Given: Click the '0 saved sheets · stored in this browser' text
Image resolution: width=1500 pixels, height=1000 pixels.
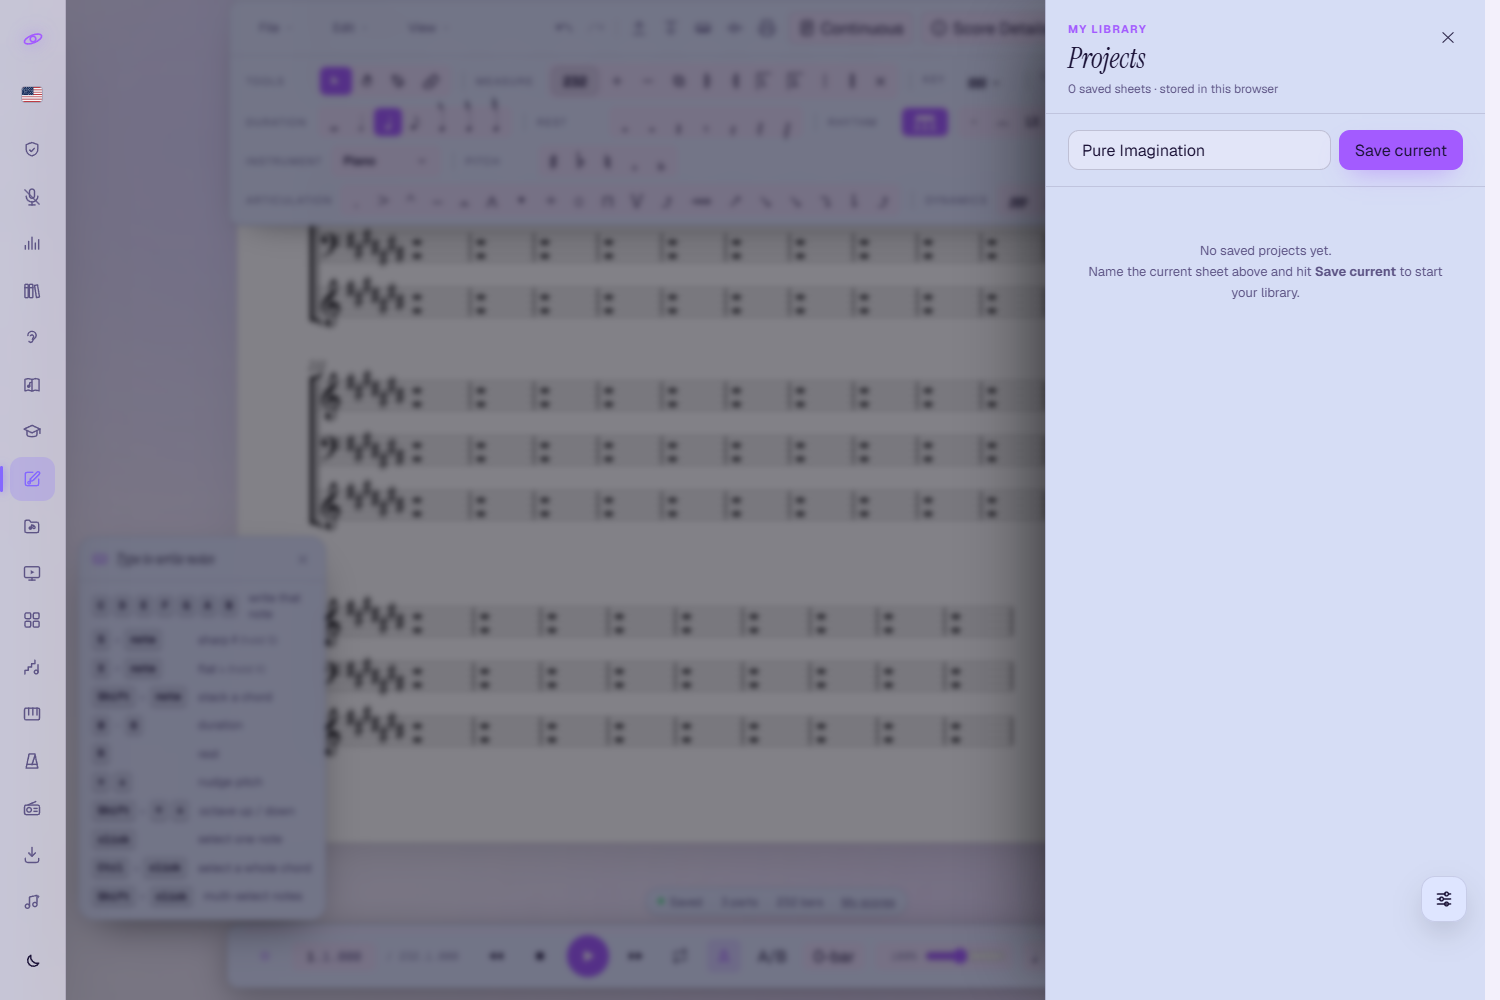Looking at the screenshot, I should [1172, 89].
